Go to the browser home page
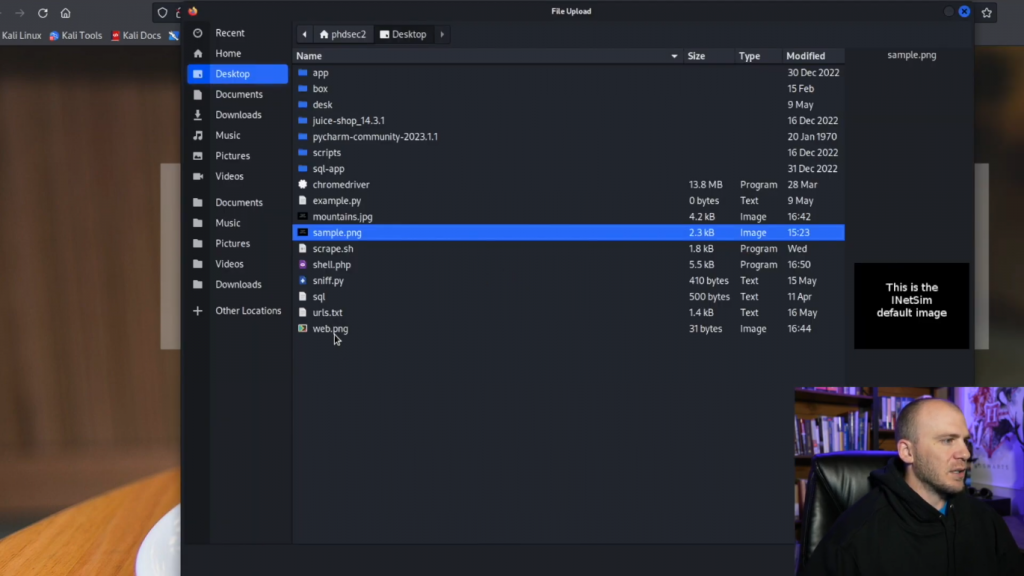Screen dimensions: 1024x576 point(65,13)
